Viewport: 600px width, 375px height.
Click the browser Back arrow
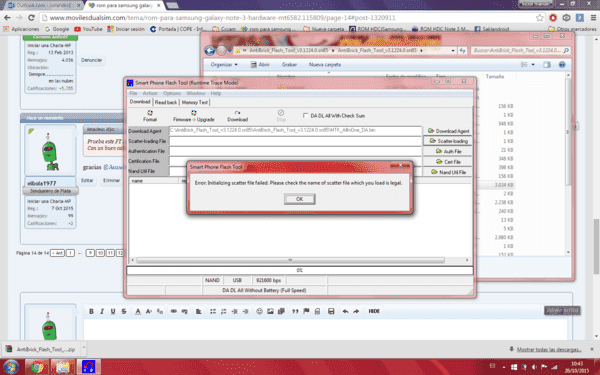(x=7, y=18)
